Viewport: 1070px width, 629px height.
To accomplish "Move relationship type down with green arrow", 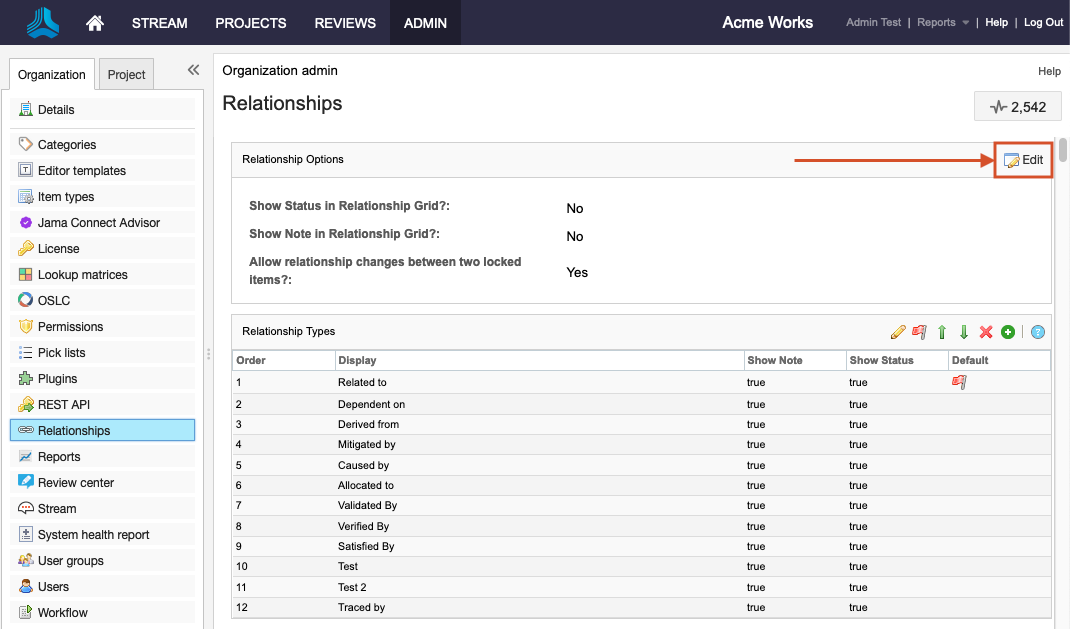I will [x=964, y=332].
